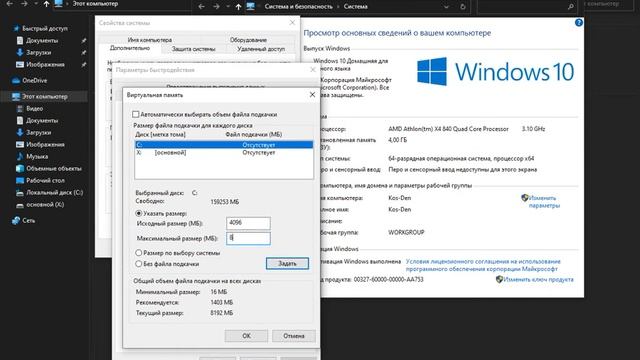This screenshot has width=640, height=360.
Task: Open Рабочий стол folder icon
Action: pyautogui.click(x=20, y=180)
